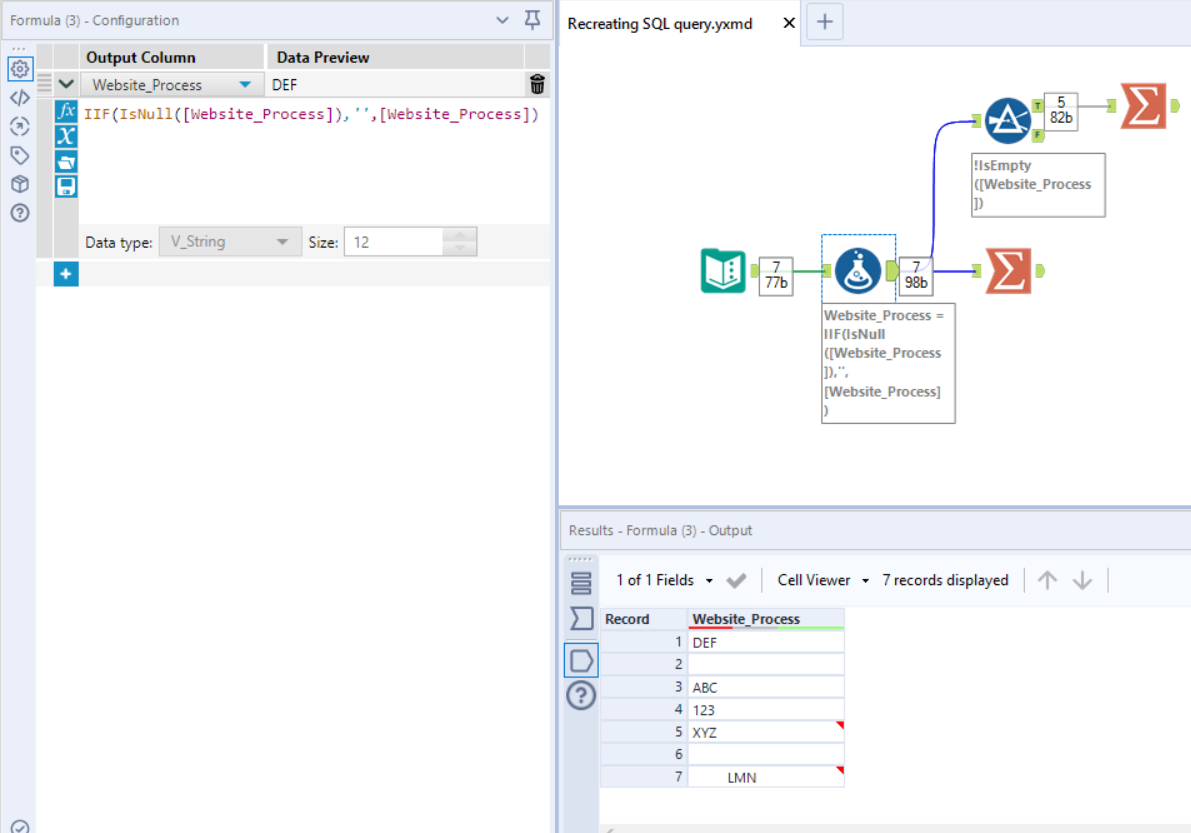Image resolution: width=1191 pixels, height=833 pixels.
Task: Switch Results to metadata view
Action: [x=581, y=619]
